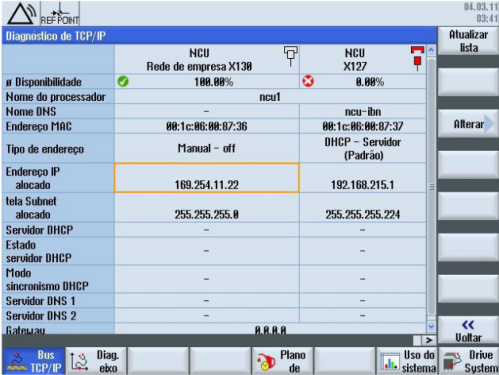Click the scroll up arrow of the table
Viewport: 499px width, 375px height.
coord(431,51)
